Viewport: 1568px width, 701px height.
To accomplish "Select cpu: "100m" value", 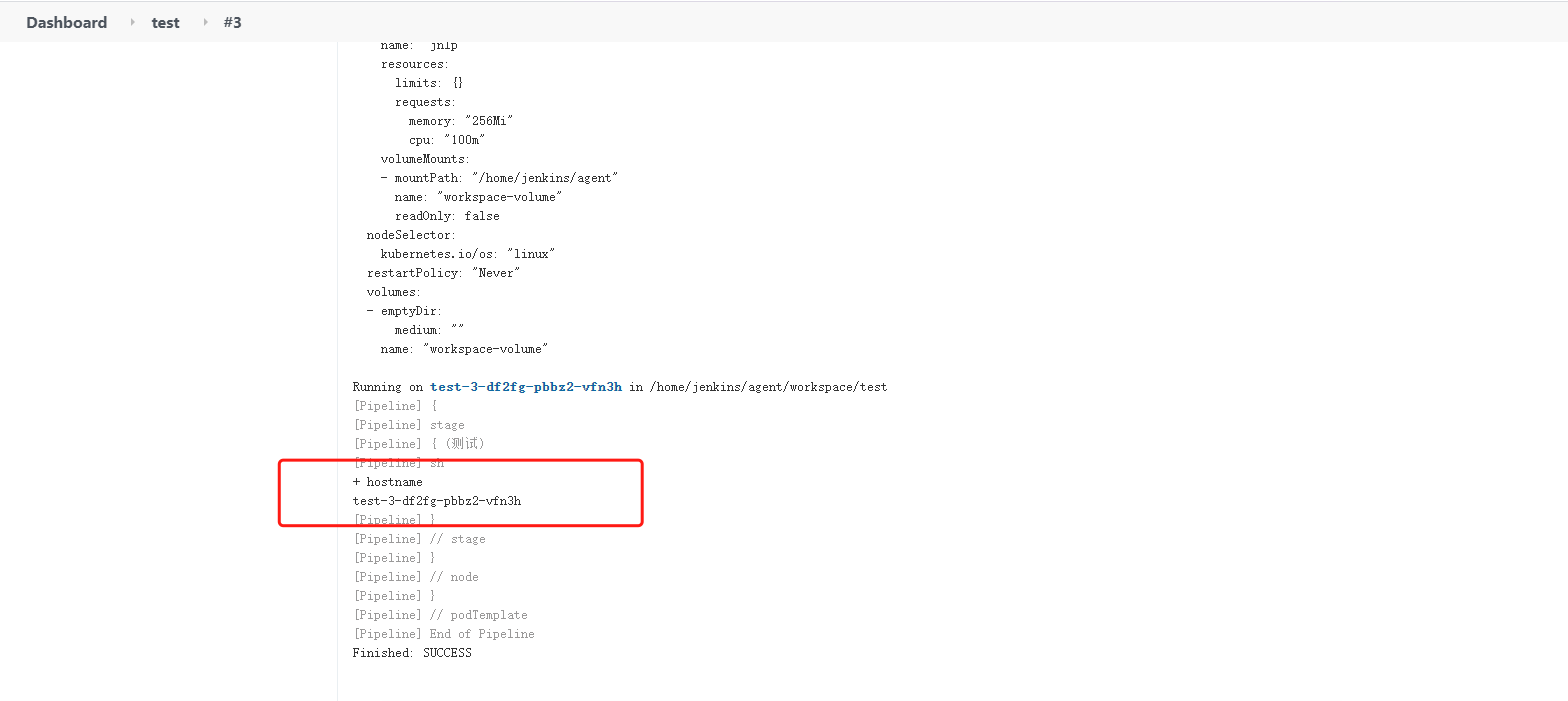I will tap(446, 140).
